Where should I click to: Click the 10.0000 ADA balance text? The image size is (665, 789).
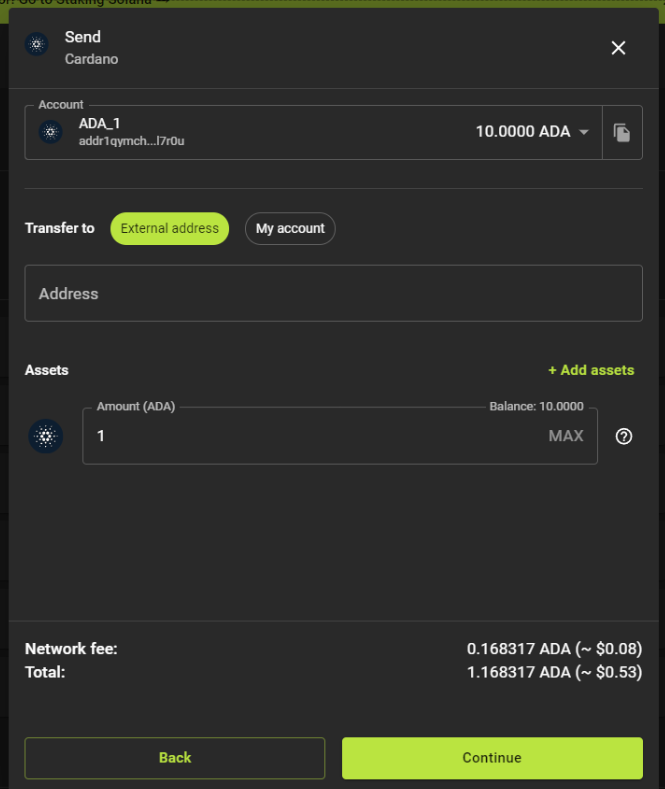(523, 132)
